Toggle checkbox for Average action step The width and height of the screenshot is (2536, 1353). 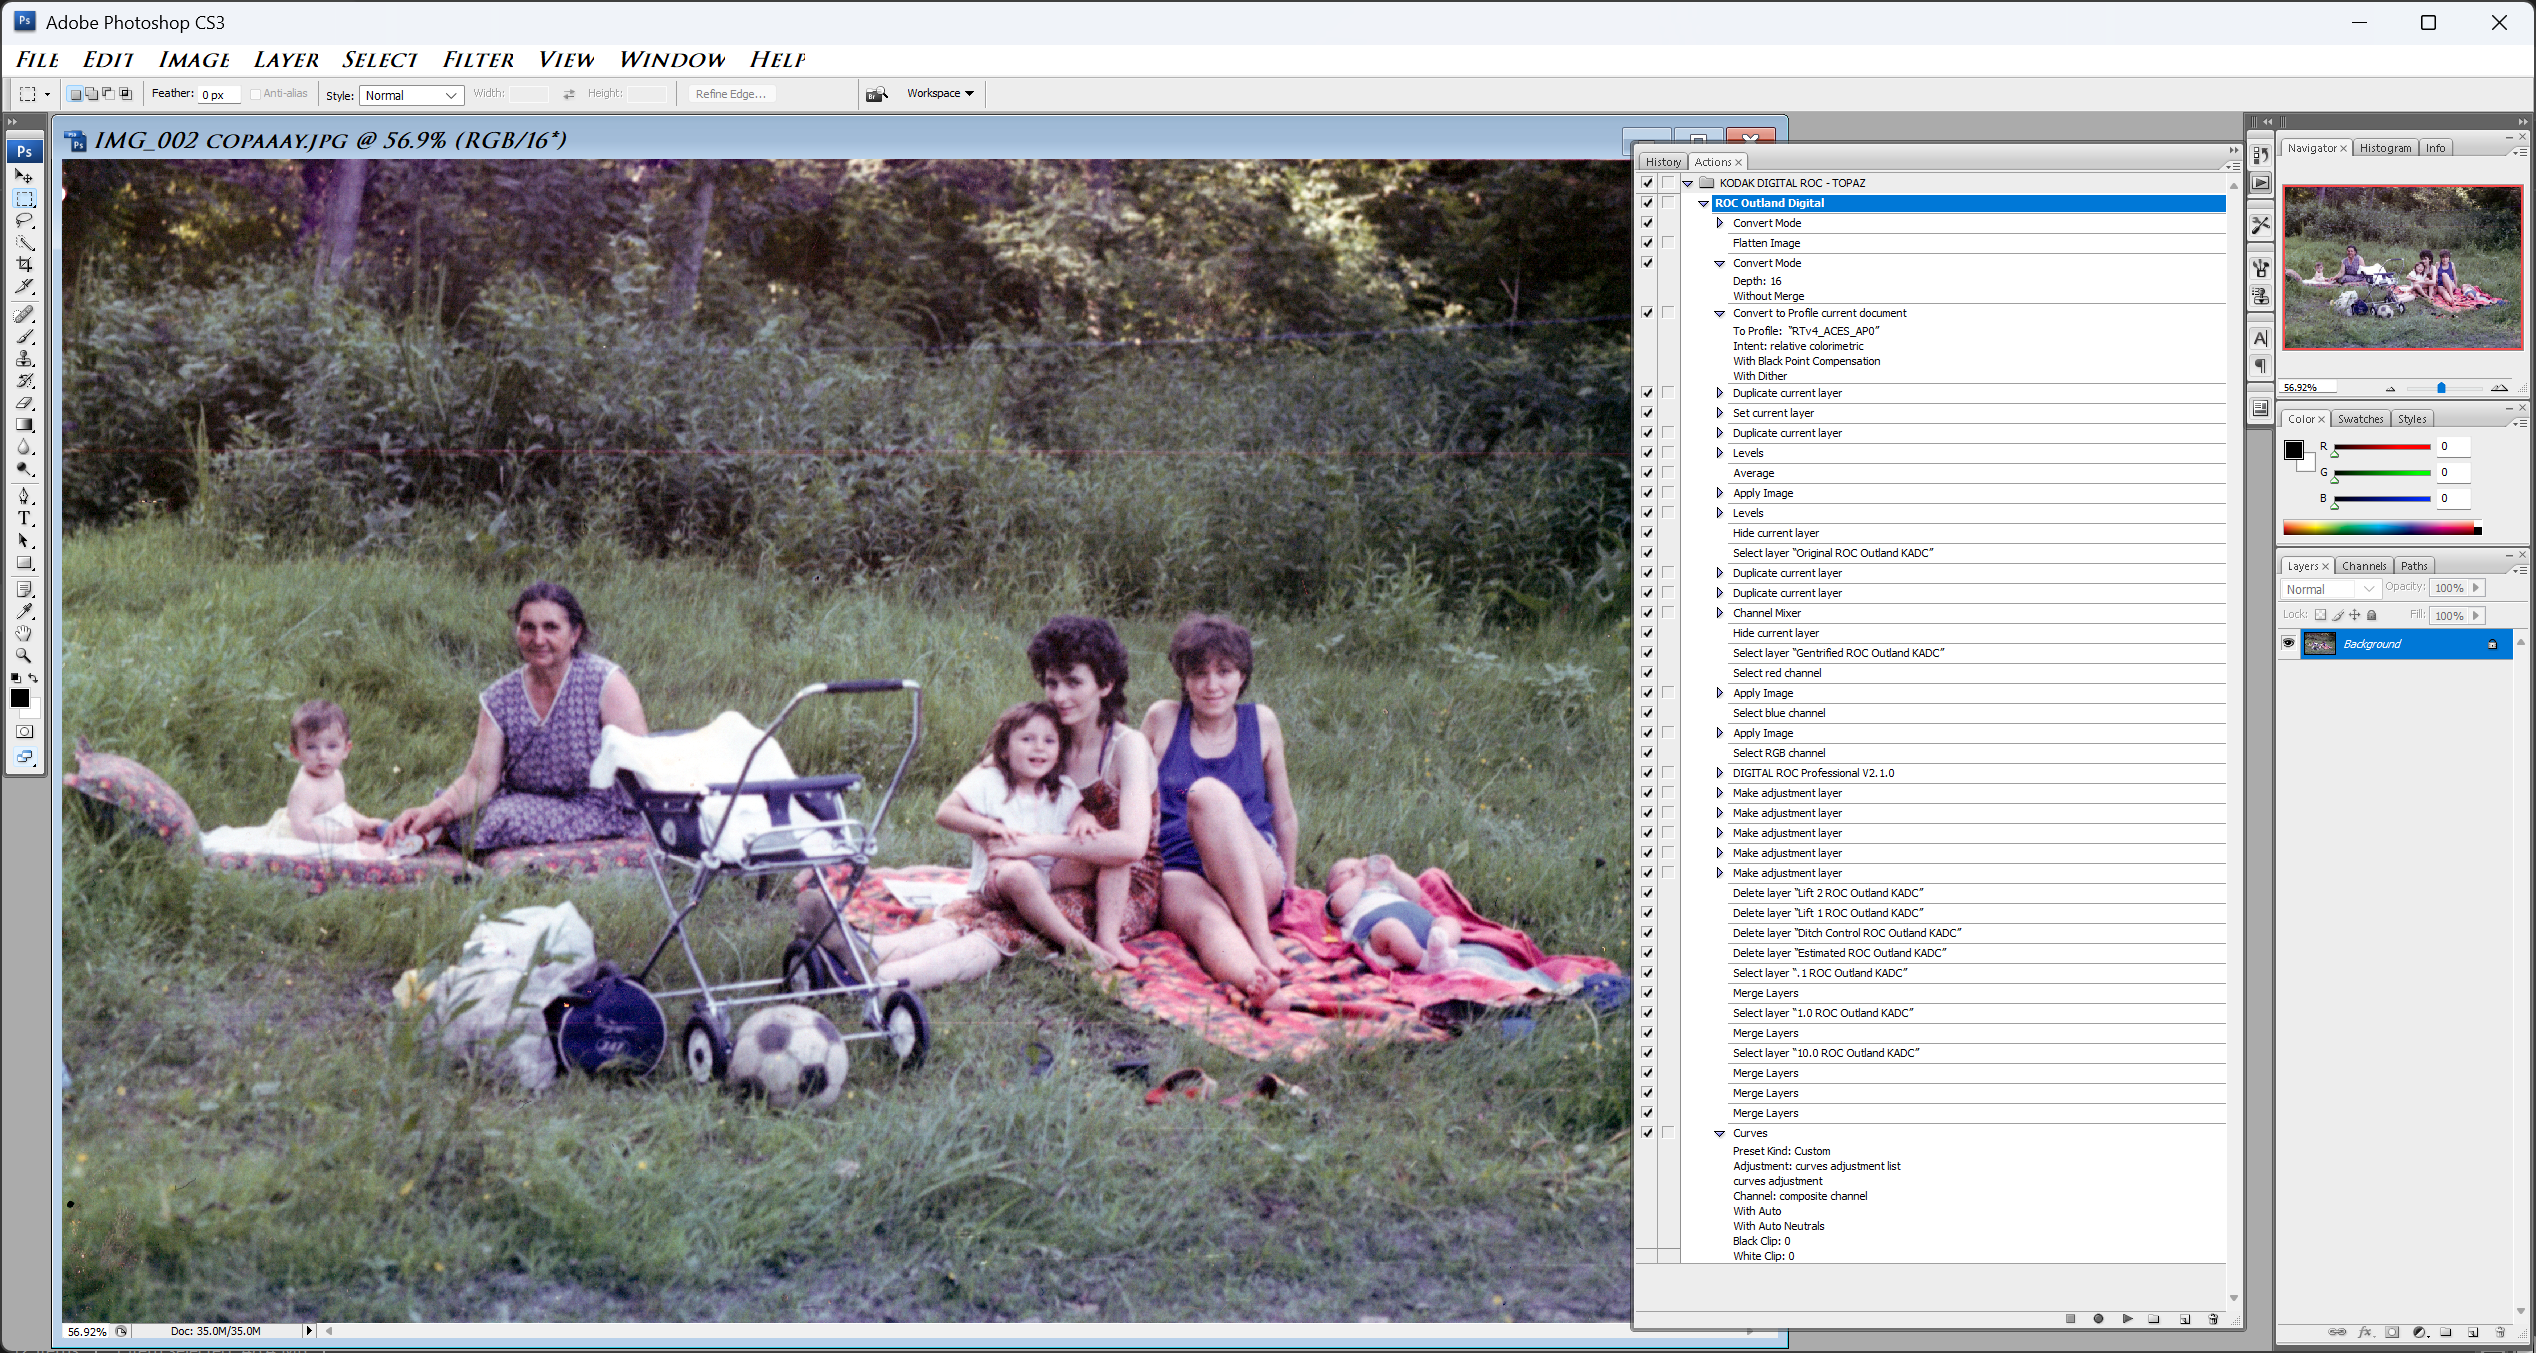tap(1647, 473)
